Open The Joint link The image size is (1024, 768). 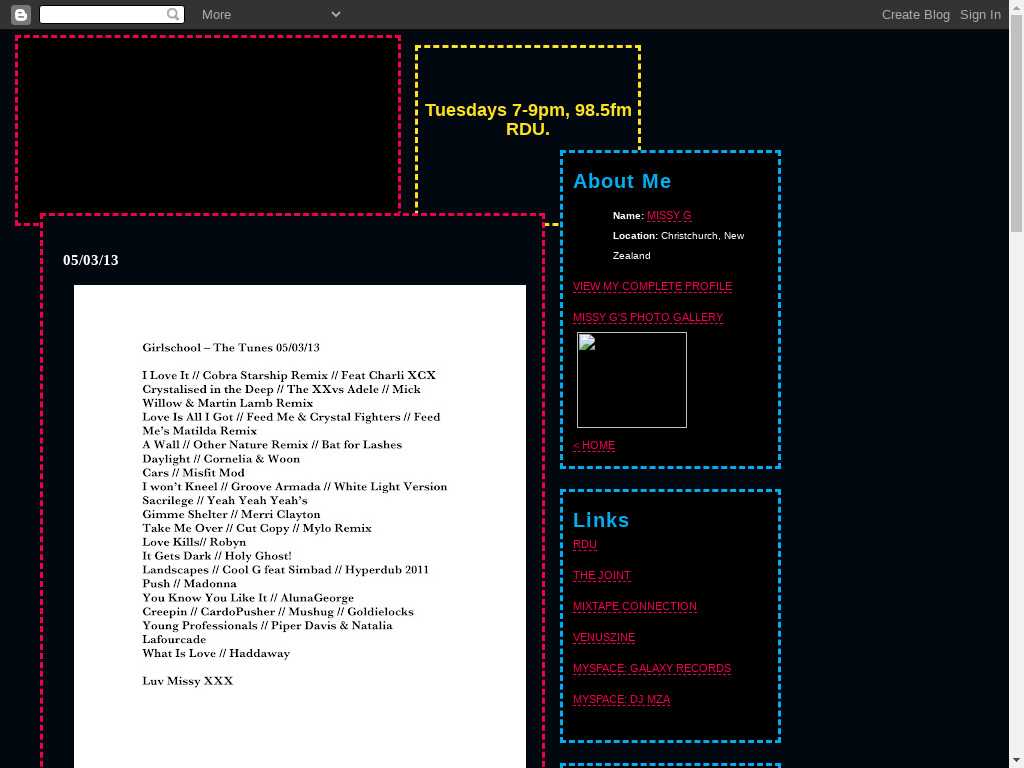coord(602,576)
